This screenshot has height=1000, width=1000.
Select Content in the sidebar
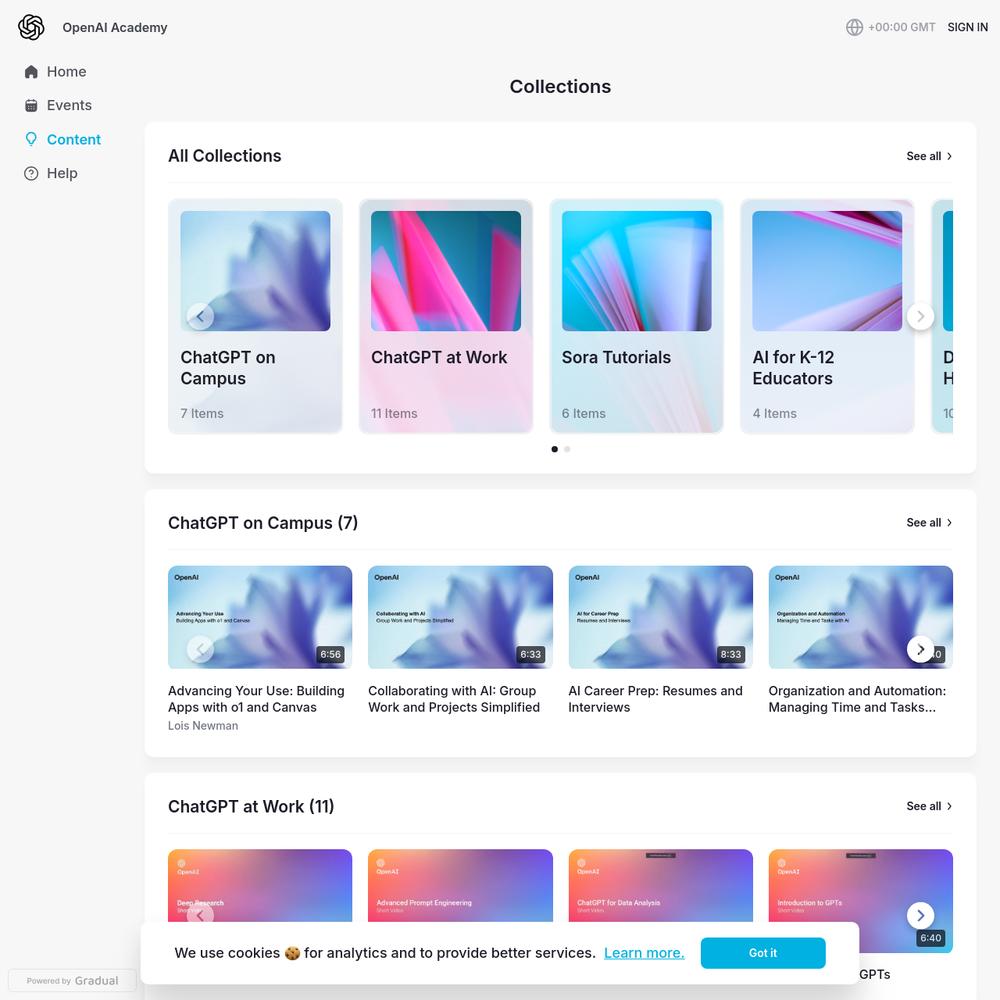(62, 139)
